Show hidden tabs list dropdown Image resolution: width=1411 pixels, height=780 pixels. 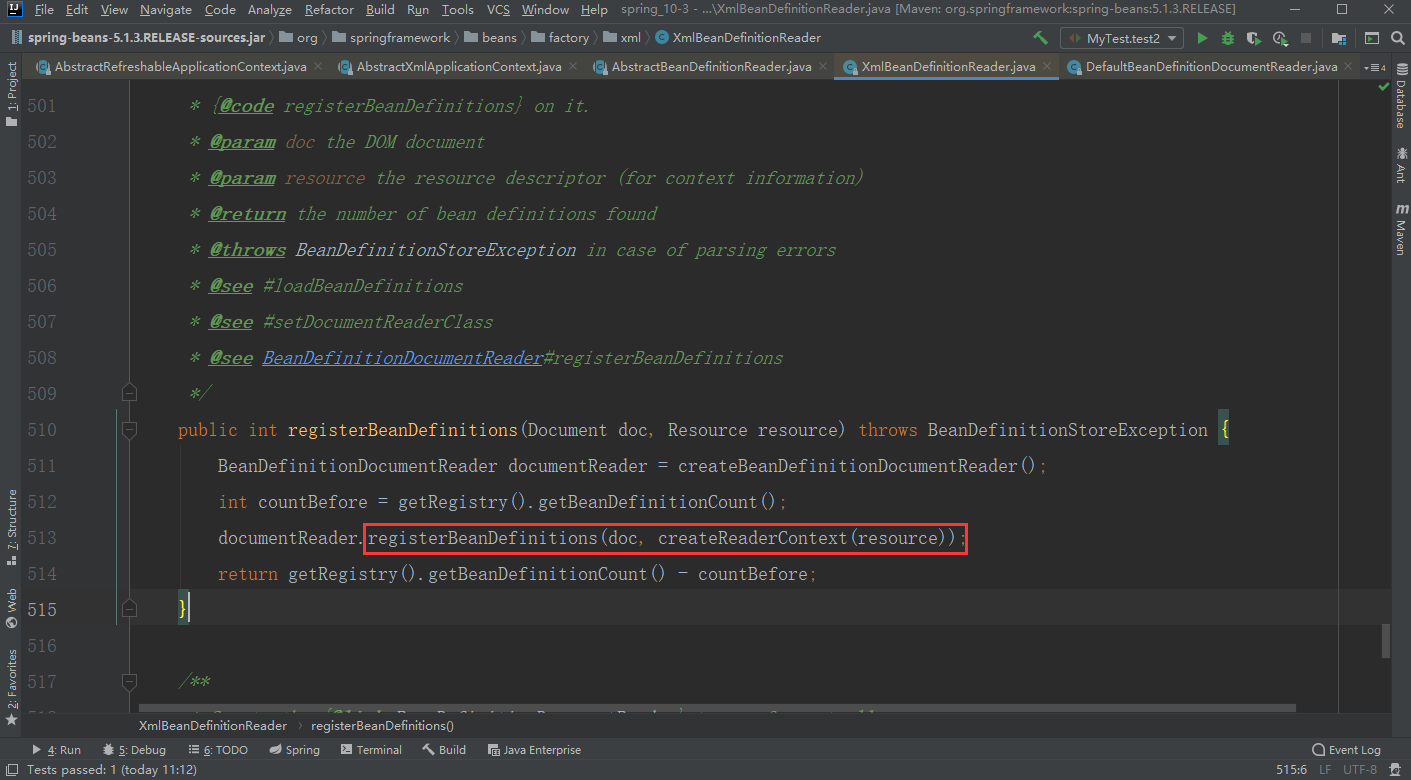click(1376, 67)
